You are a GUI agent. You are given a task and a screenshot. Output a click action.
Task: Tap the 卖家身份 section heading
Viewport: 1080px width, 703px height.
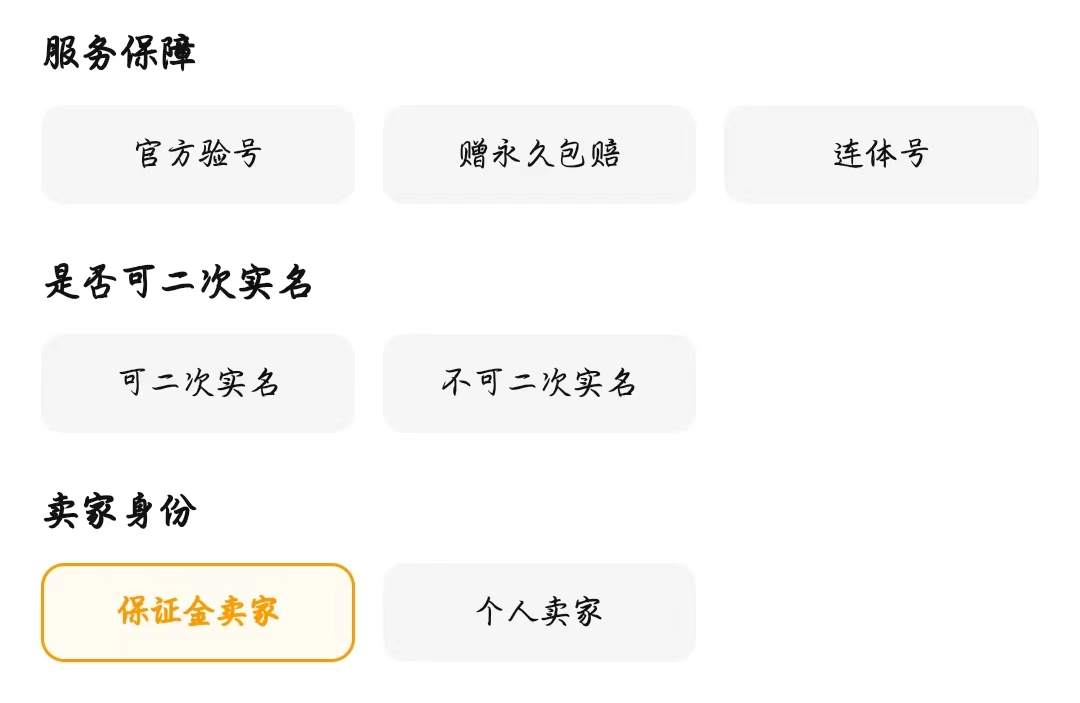click(x=120, y=512)
